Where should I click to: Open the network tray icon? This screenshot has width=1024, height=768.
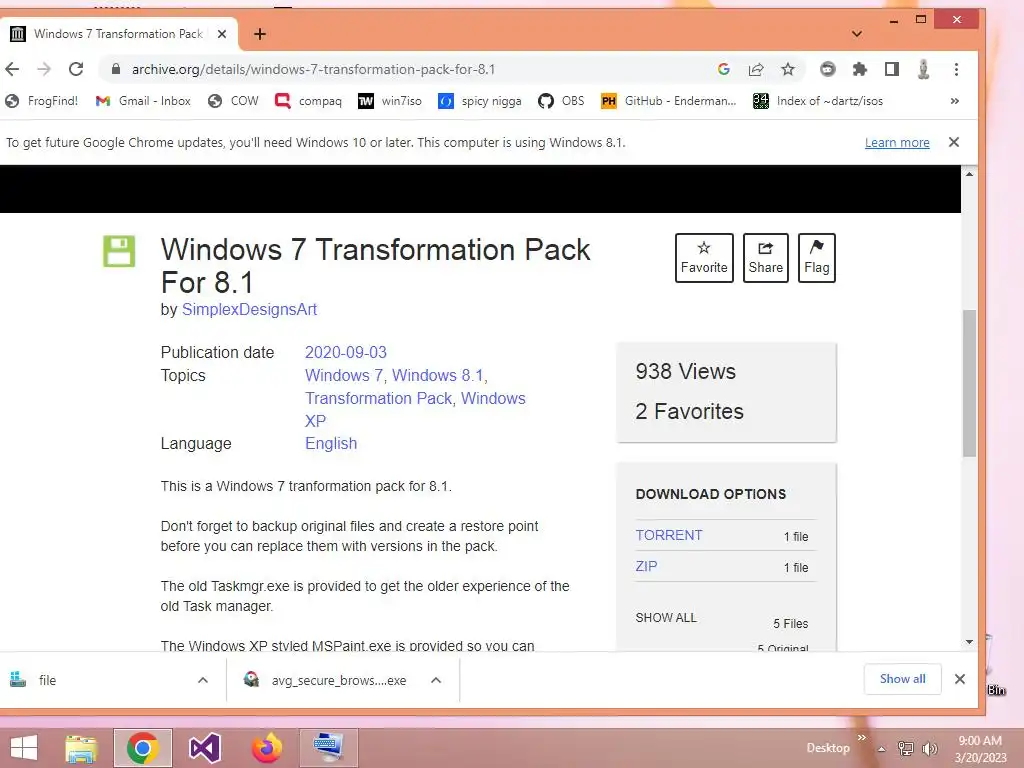point(906,749)
